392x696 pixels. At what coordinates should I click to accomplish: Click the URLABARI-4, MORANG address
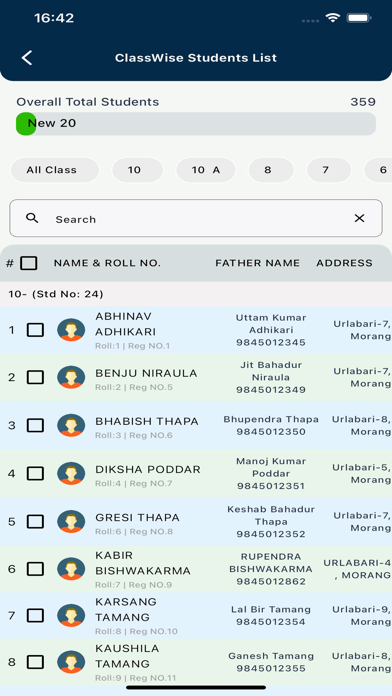click(357, 569)
